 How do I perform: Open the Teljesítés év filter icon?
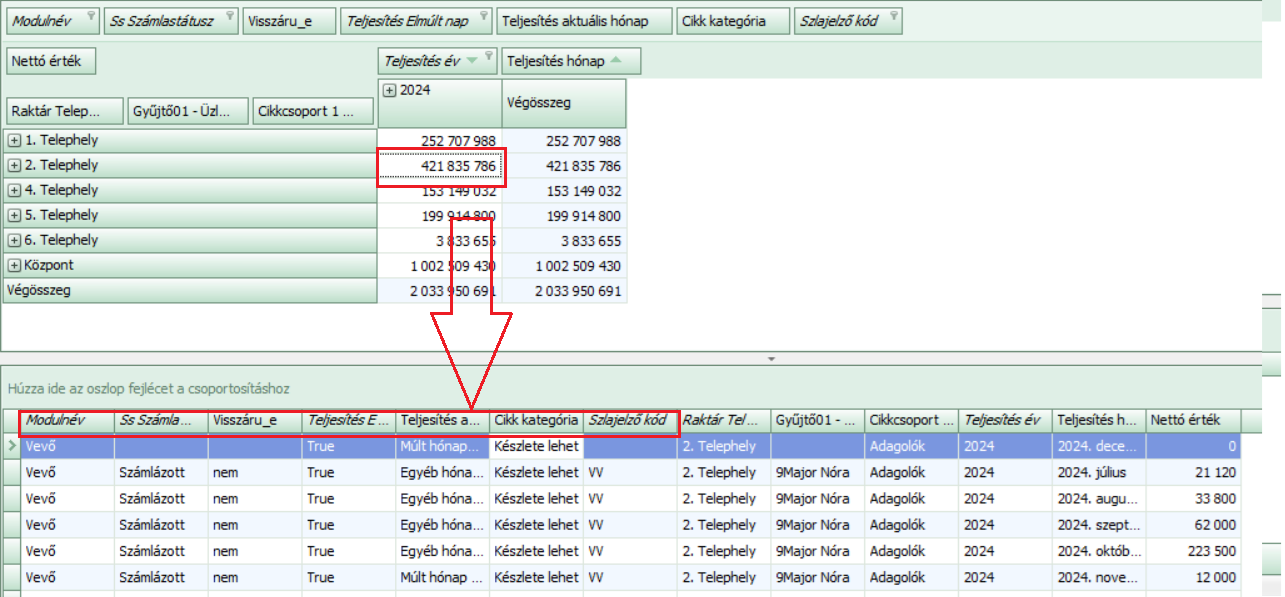[487, 57]
